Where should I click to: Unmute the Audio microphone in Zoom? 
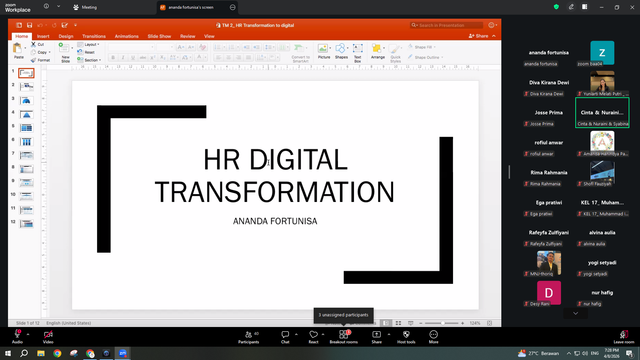click(17, 337)
